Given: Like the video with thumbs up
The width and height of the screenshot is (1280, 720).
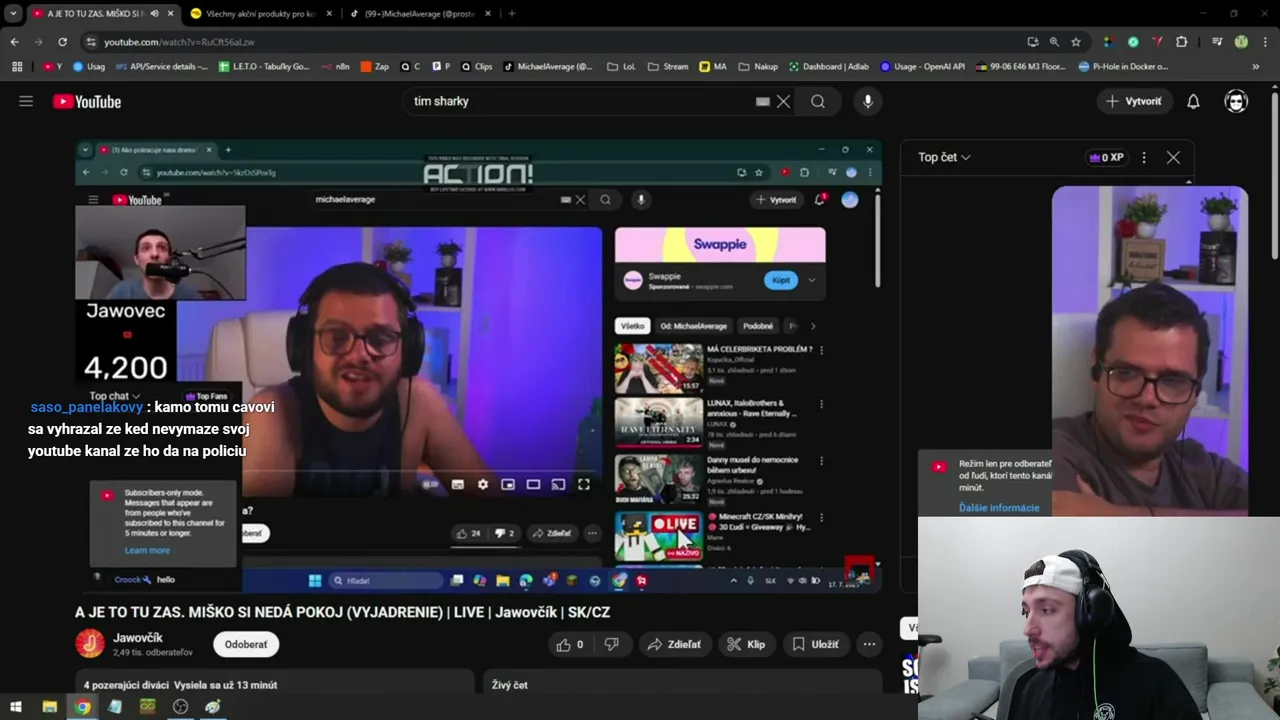Looking at the screenshot, I should click(x=572, y=644).
